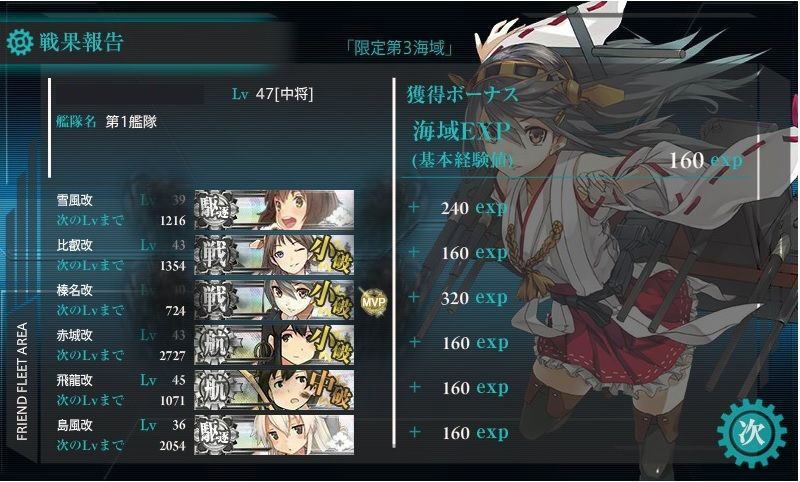The image size is (800, 482).
Task: Click the gear icon beside 戦果報告
Action: [19, 42]
